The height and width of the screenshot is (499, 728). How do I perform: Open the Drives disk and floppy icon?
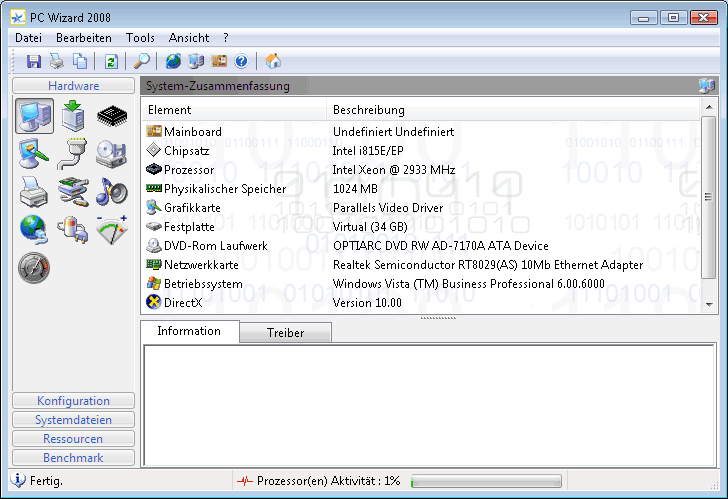click(112, 154)
